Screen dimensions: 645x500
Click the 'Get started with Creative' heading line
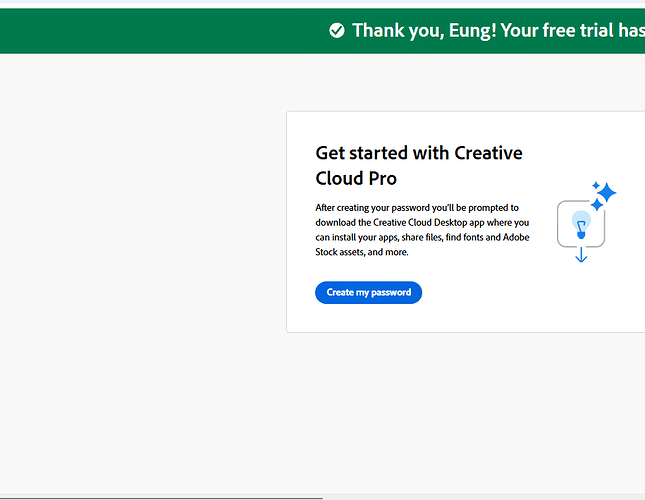(x=418, y=153)
